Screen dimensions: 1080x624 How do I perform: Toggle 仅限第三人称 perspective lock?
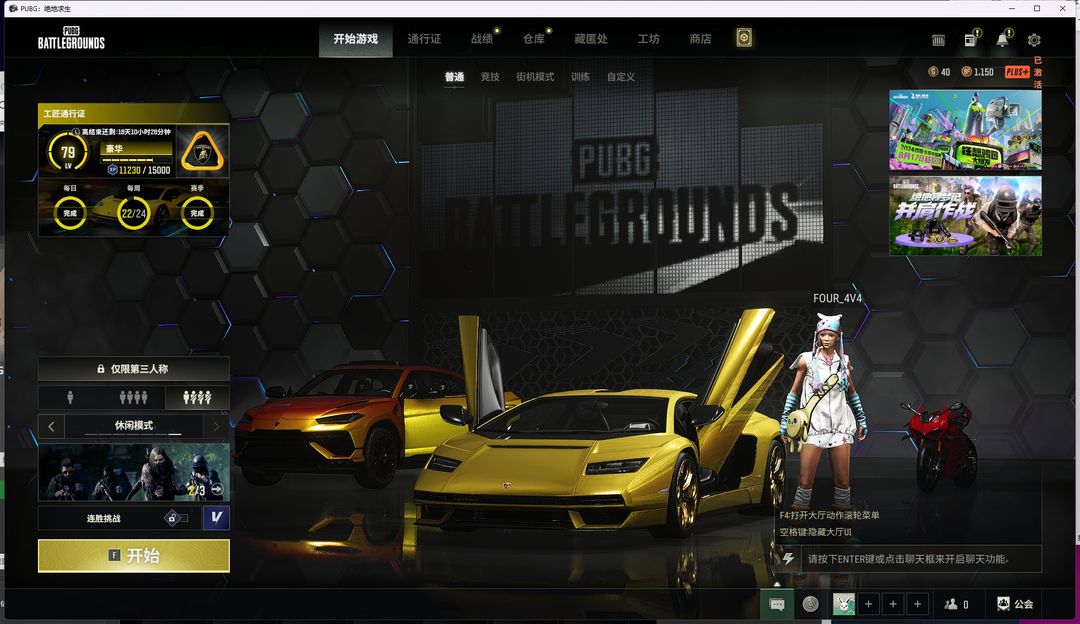(x=134, y=368)
